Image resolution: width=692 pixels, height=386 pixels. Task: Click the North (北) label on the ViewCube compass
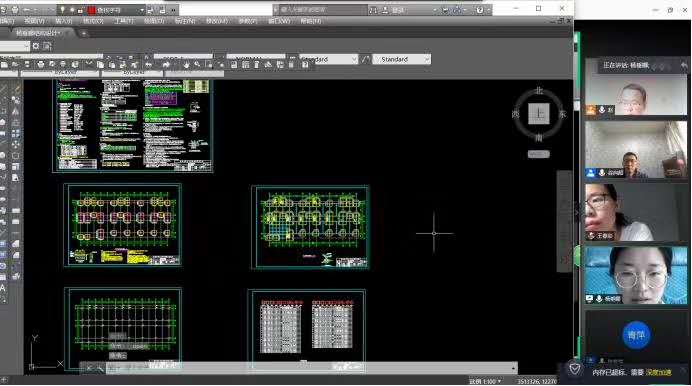tap(539, 90)
